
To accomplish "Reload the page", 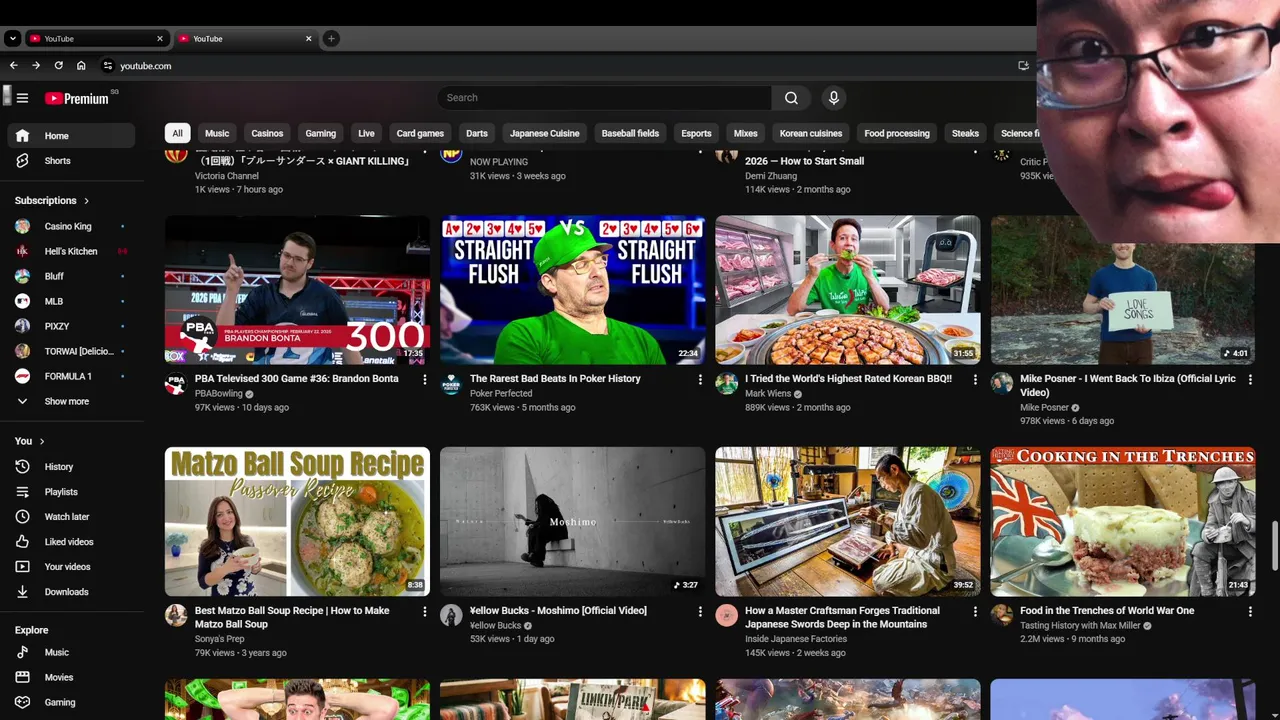I will pos(59,66).
